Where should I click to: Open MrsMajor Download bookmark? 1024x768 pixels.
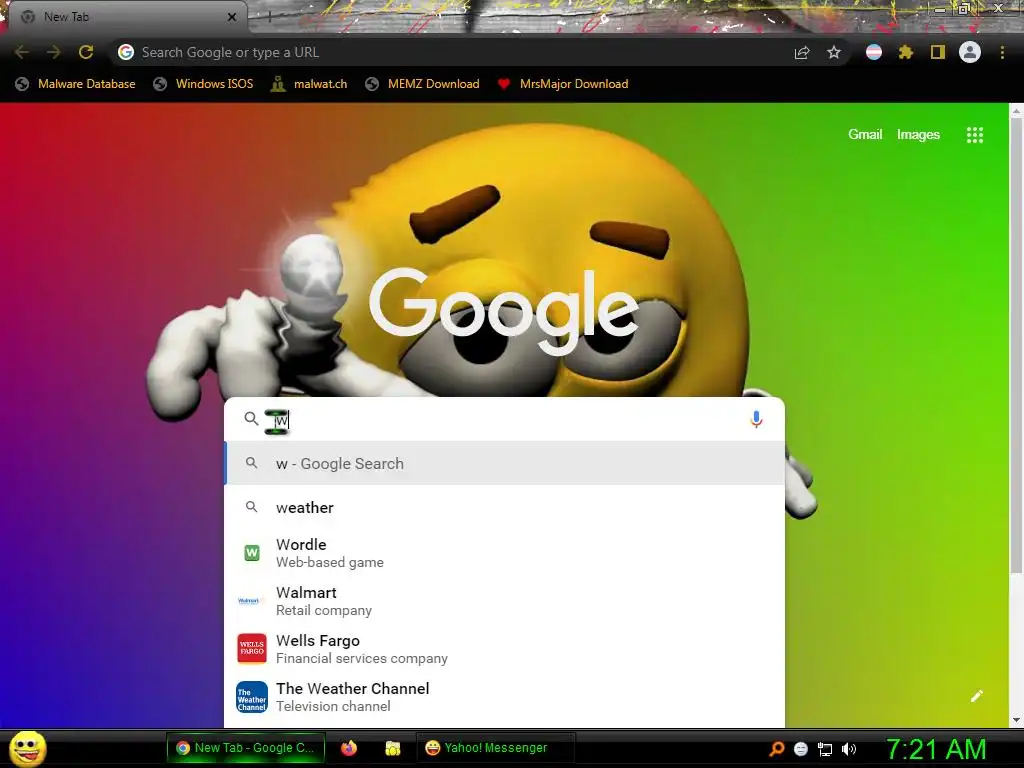562,84
